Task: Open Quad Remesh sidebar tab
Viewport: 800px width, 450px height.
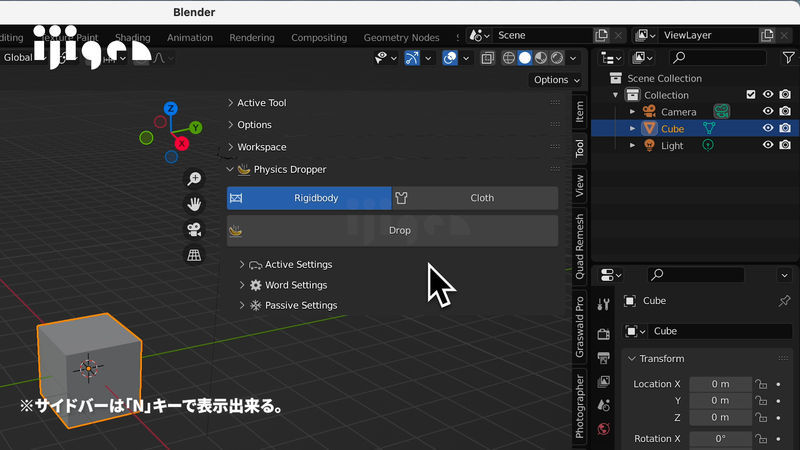Action: click(x=580, y=246)
